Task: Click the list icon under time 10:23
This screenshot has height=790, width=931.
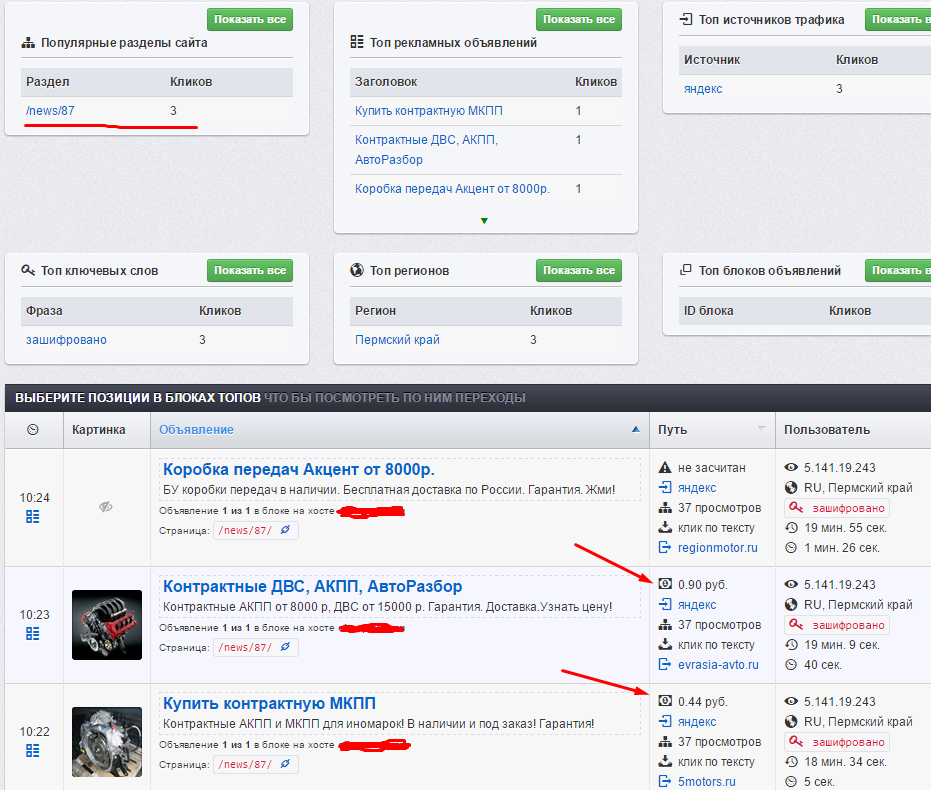Action: coord(33,634)
